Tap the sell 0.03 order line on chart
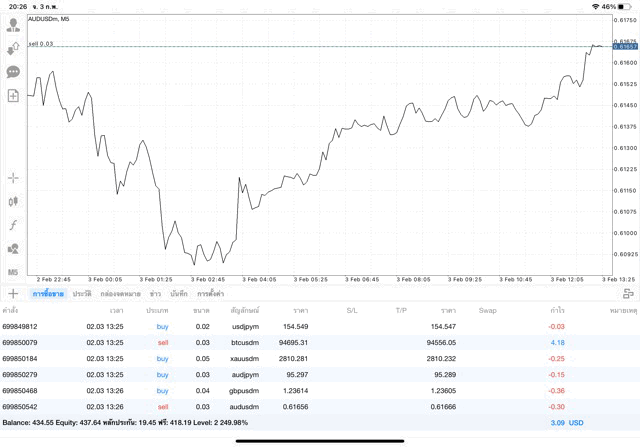The height and width of the screenshot is (447, 640). pyautogui.click(x=42, y=44)
